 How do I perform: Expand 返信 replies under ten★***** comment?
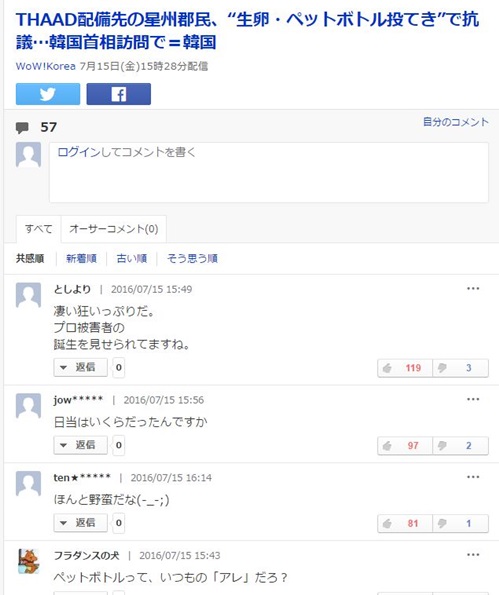tap(80, 523)
